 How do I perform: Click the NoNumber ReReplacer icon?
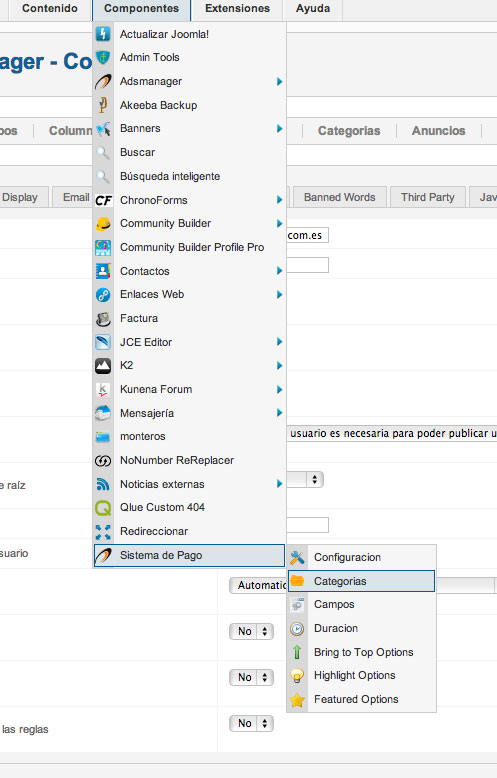click(103, 460)
